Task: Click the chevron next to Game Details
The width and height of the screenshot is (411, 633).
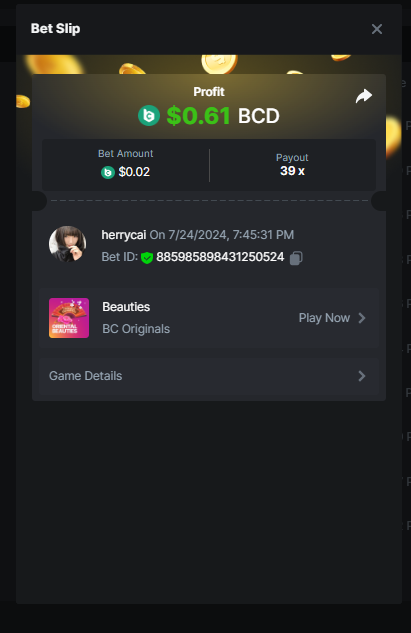Action: (x=362, y=376)
